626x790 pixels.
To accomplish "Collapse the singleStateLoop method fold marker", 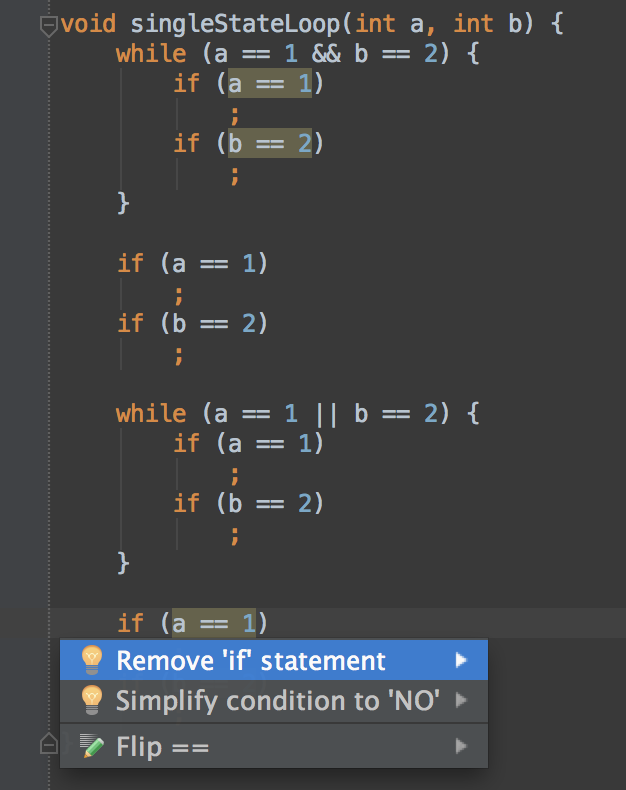I will pos(48,26).
